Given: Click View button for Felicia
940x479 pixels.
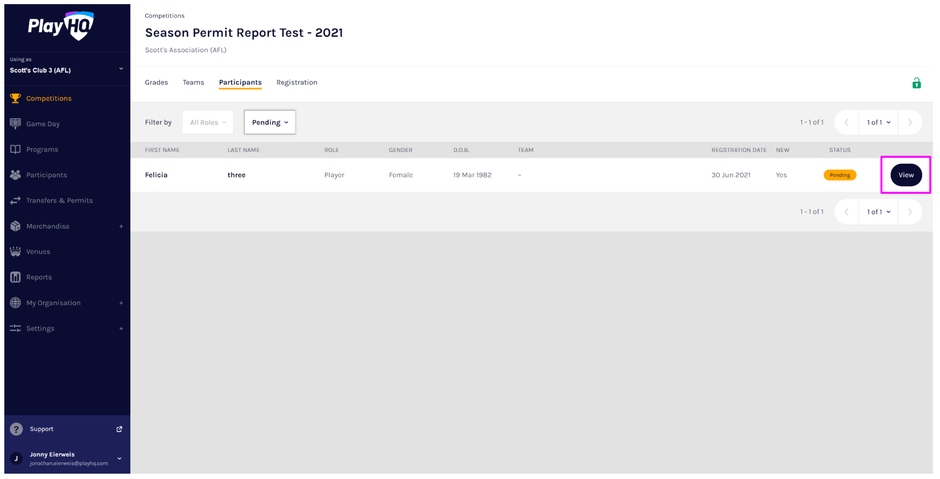Looking at the screenshot, I should (x=905, y=175).
